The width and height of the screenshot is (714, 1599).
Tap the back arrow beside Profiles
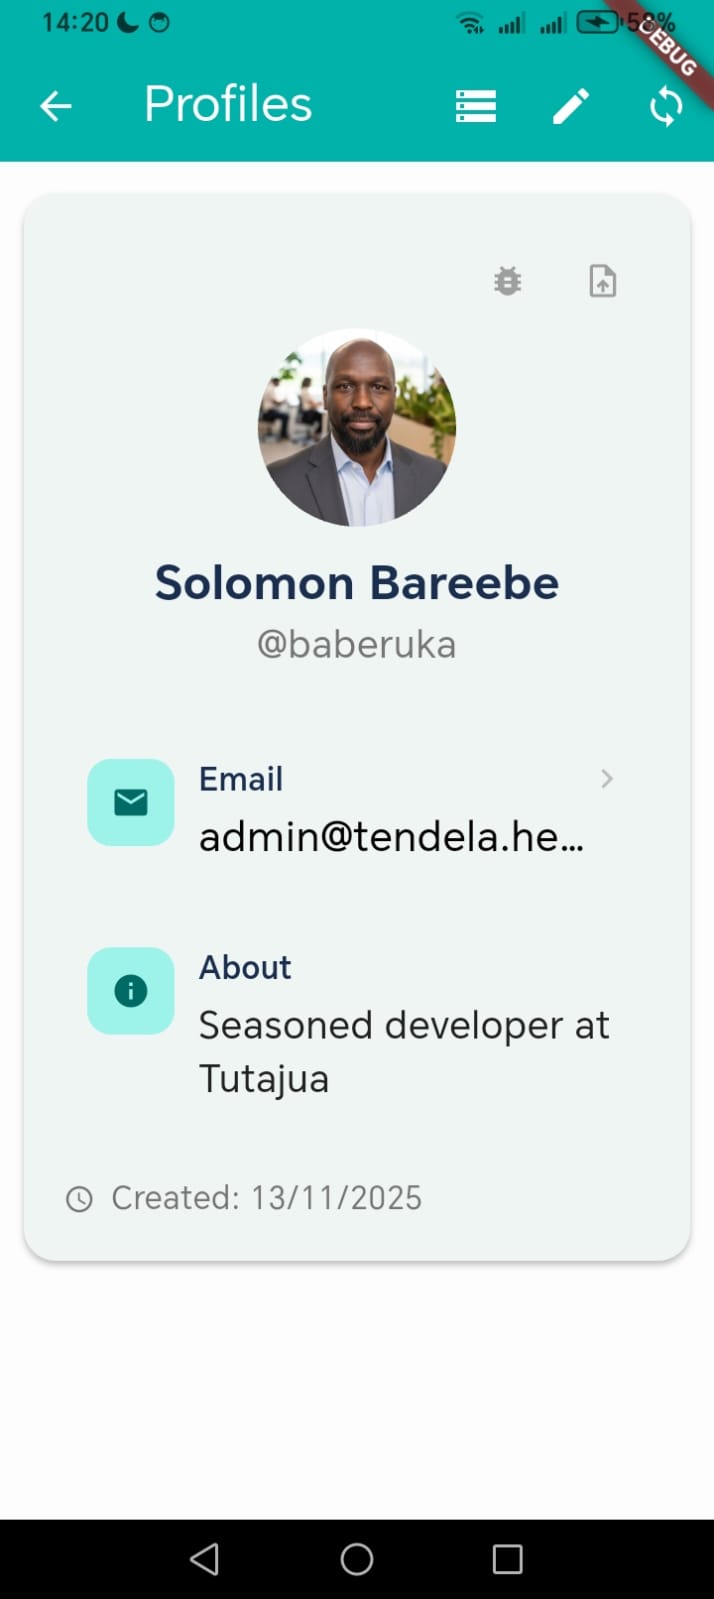coord(55,105)
